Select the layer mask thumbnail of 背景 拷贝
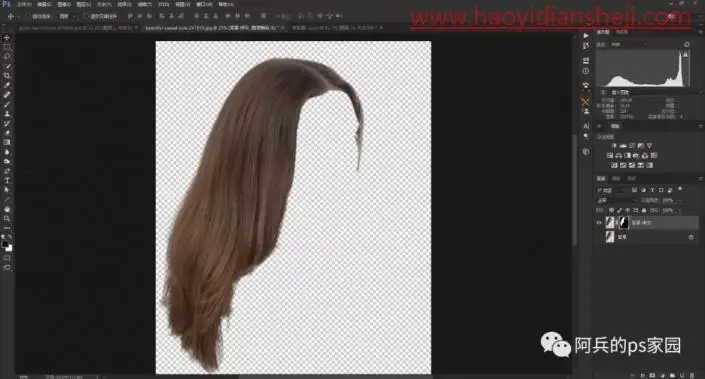The width and height of the screenshot is (705, 379). click(624, 223)
